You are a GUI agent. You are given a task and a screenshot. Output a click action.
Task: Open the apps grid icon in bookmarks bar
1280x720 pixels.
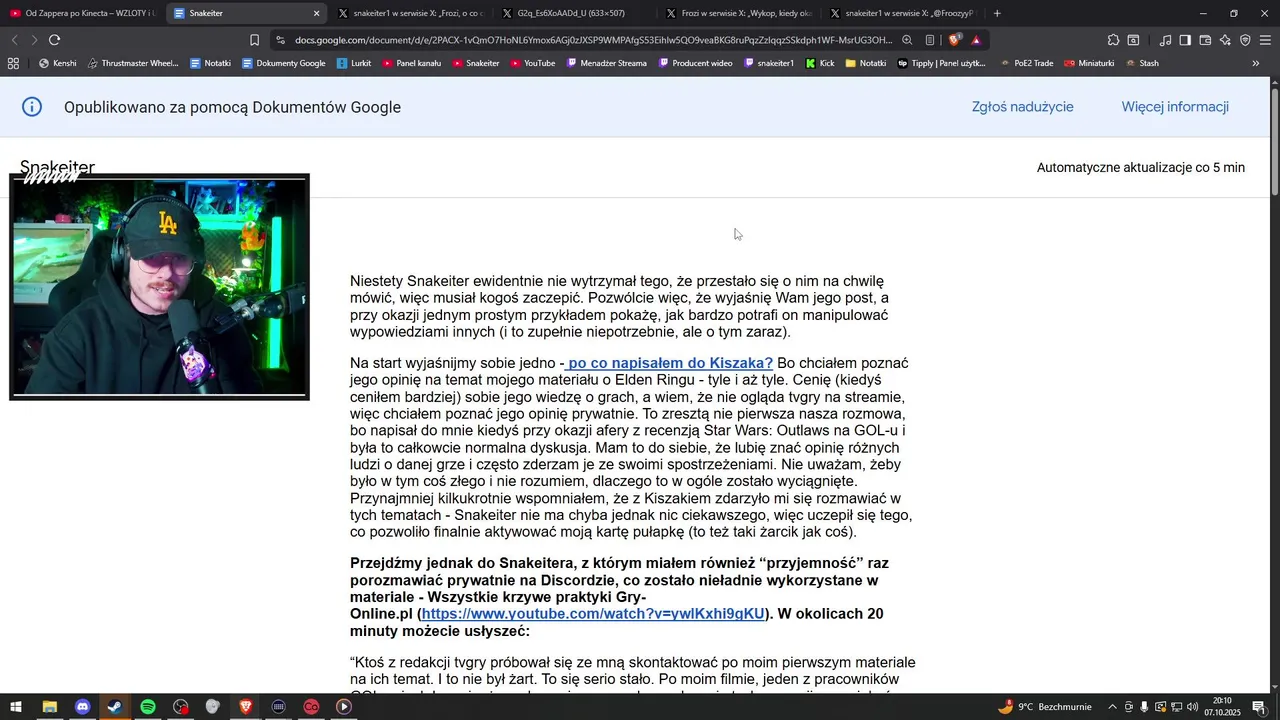[13, 63]
